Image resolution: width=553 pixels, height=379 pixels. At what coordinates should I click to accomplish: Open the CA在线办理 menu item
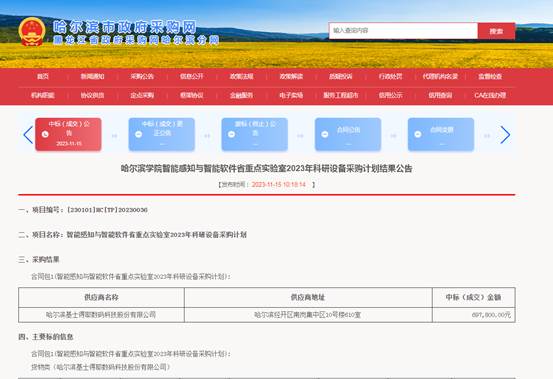(x=490, y=95)
